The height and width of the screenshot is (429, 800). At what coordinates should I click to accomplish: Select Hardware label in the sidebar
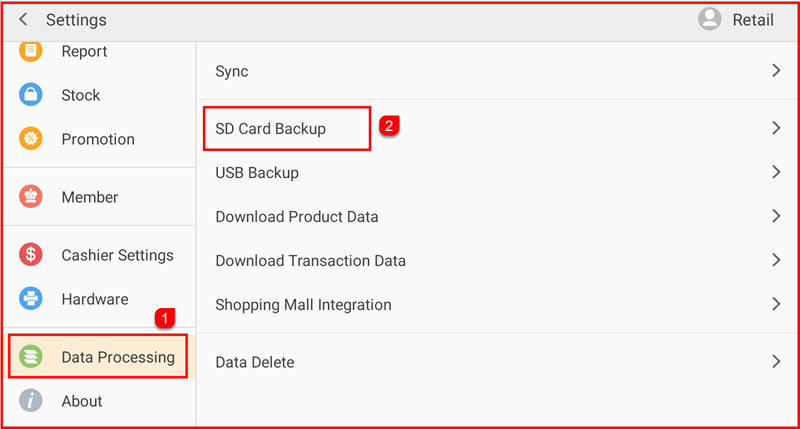click(95, 299)
